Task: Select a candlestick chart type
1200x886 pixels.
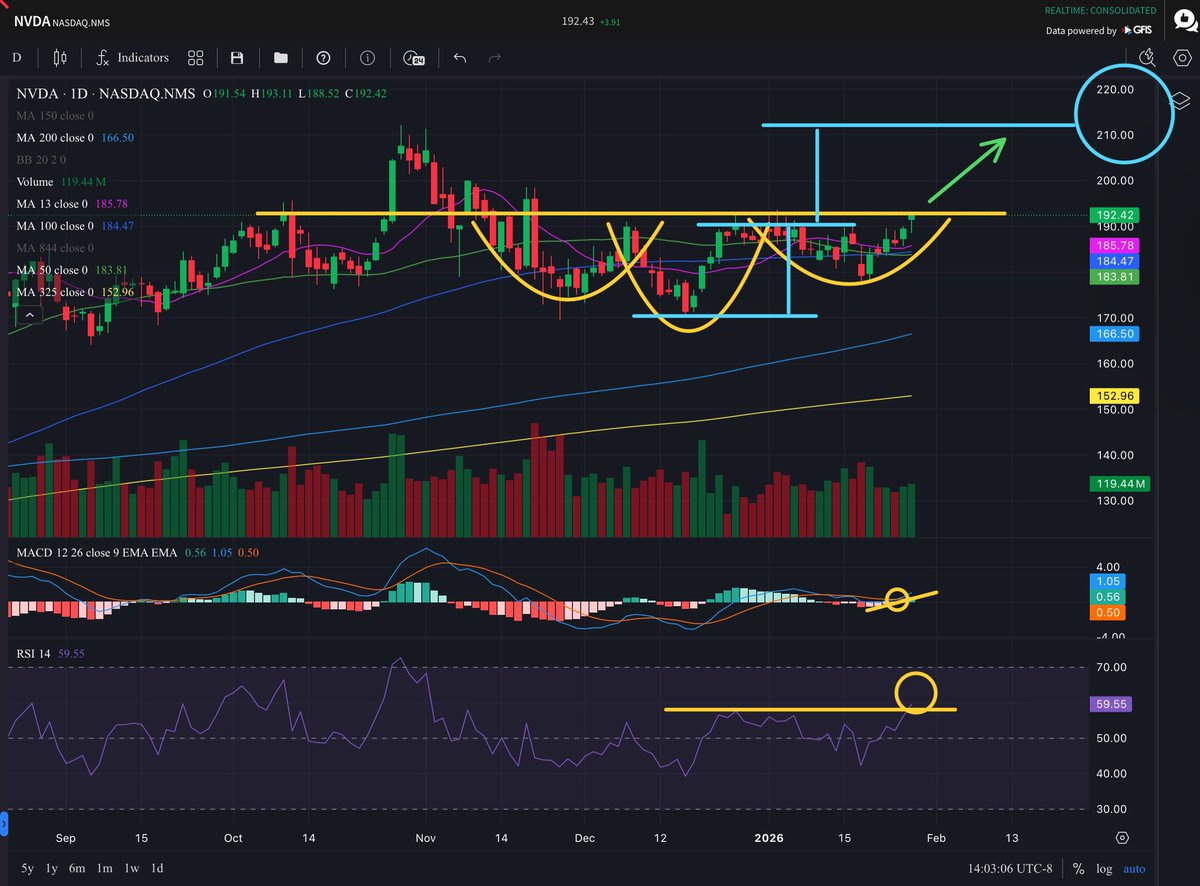Action: click(x=59, y=57)
